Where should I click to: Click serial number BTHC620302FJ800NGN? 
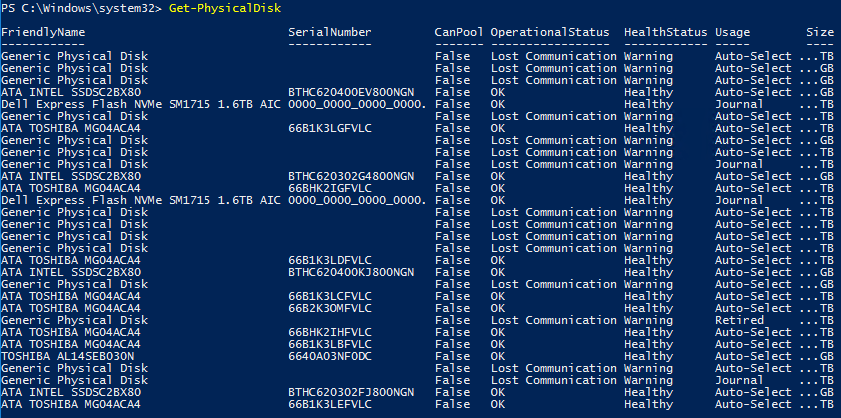point(351,392)
